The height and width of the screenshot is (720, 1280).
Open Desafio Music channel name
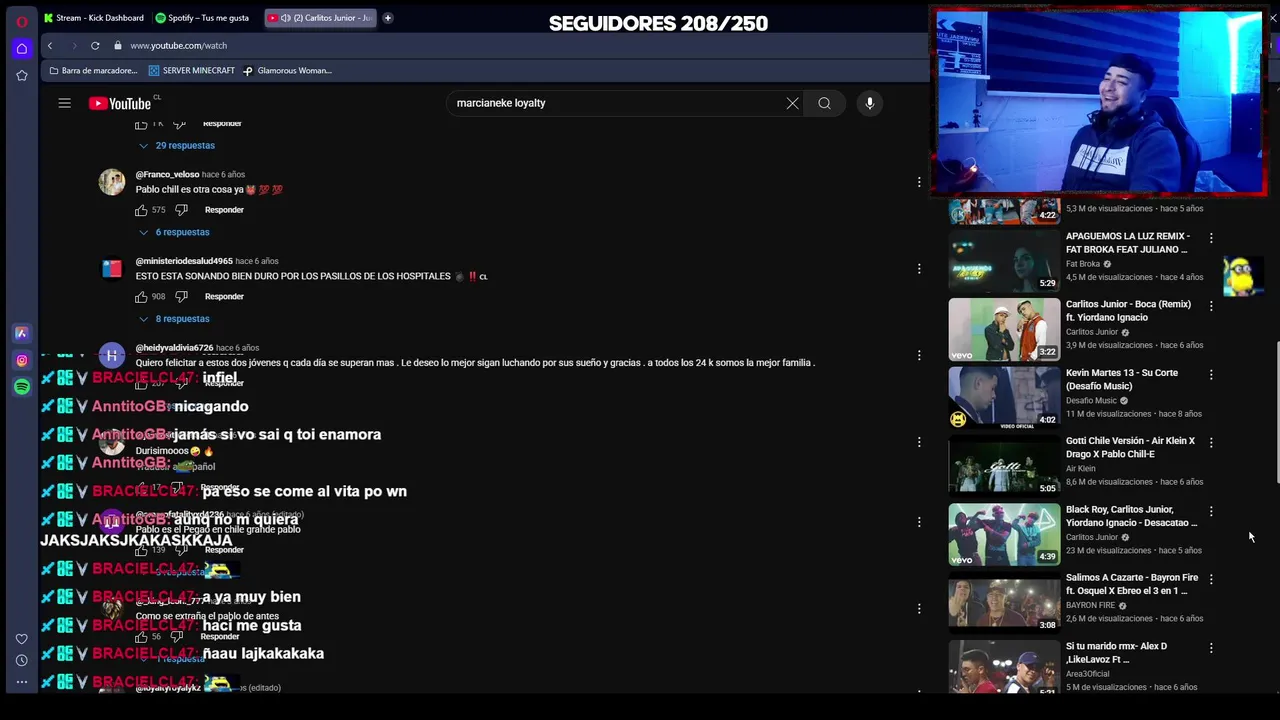(1091, 401)
